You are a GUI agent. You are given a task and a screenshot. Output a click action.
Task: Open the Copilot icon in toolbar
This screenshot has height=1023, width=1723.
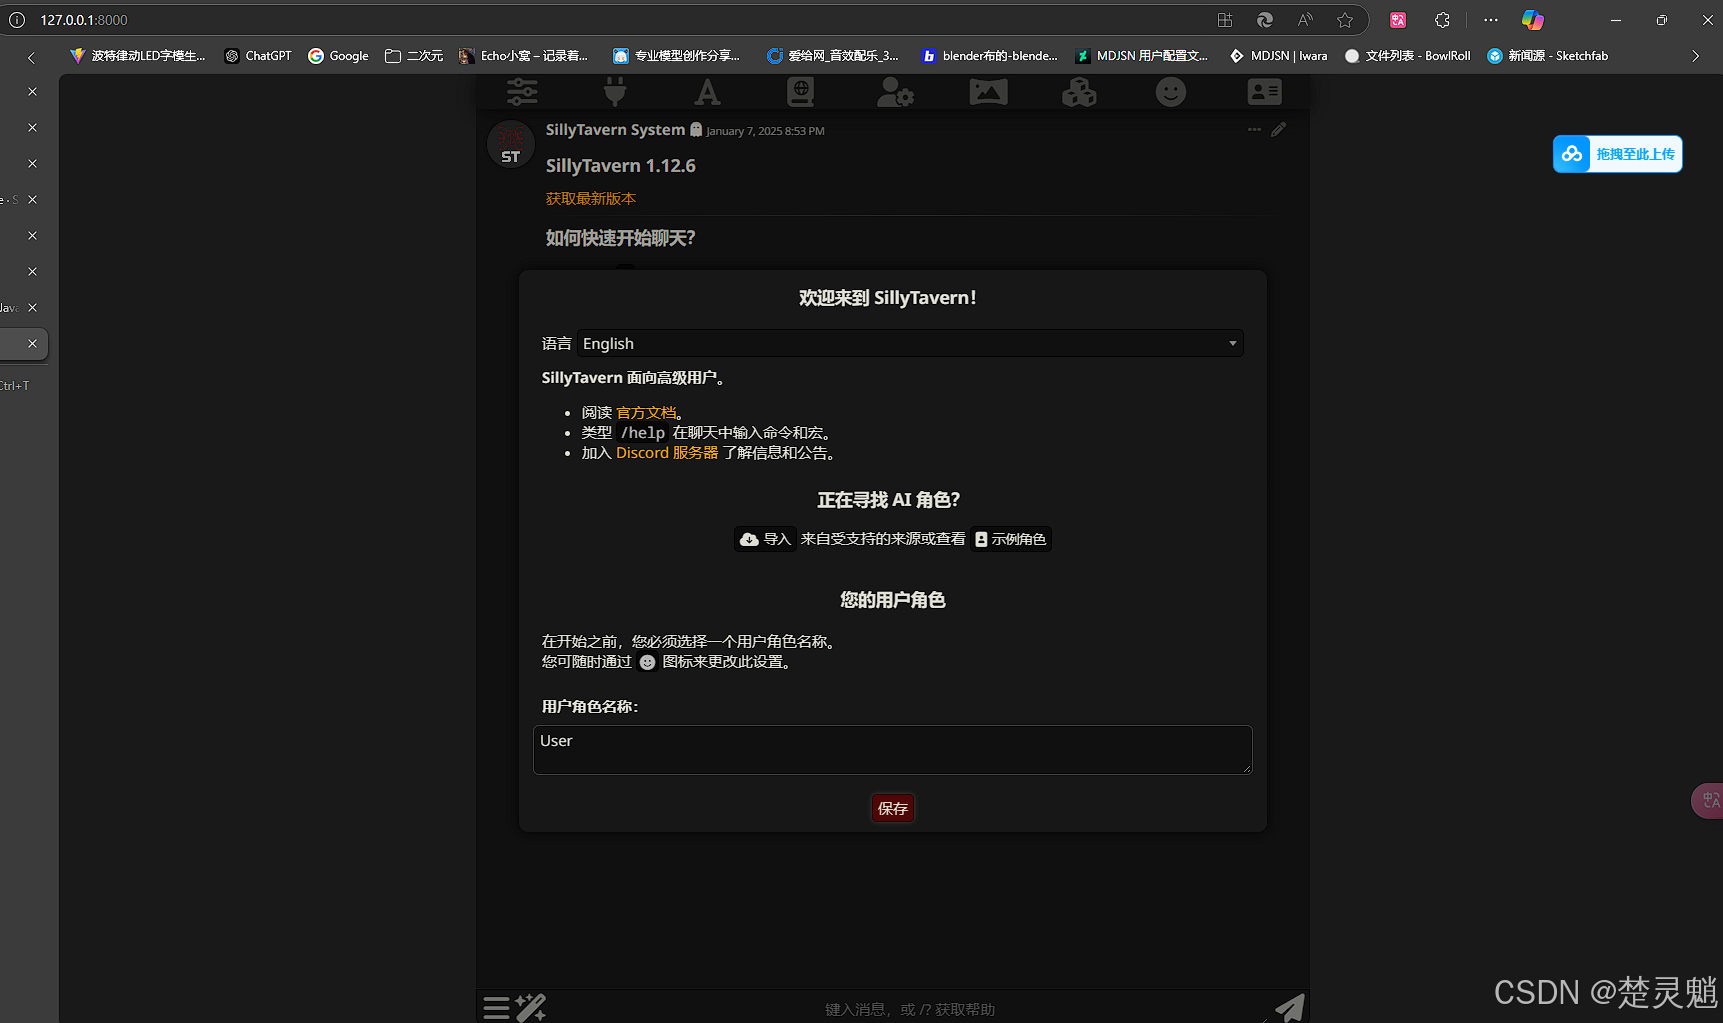point(1532,20)
